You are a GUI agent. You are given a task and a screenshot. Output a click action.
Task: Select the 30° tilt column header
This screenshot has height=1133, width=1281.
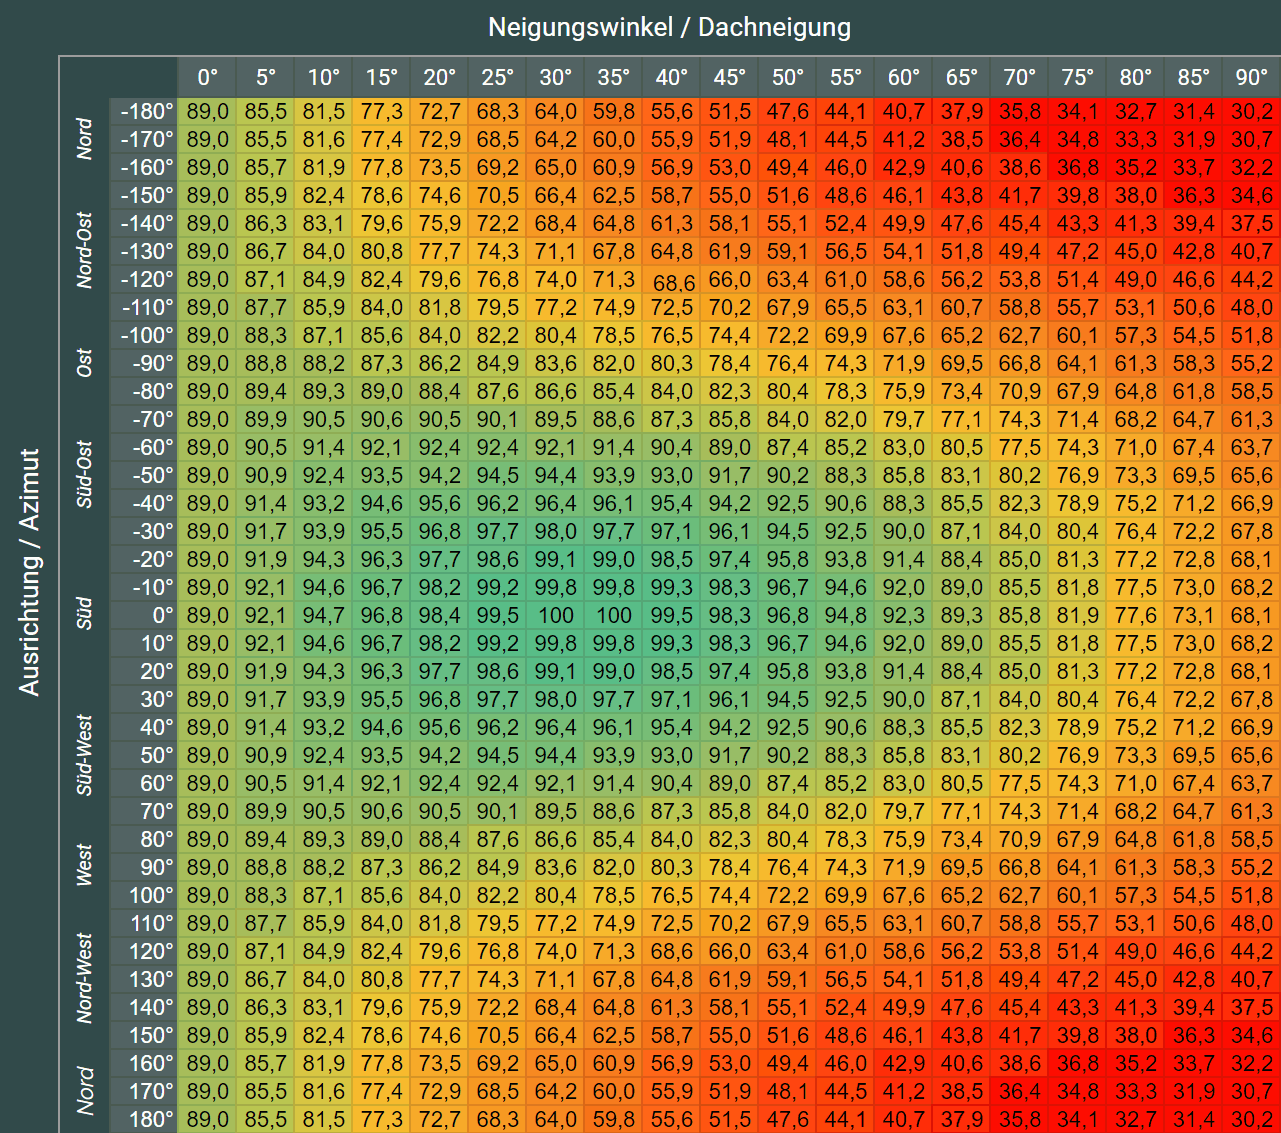point(556,78)
